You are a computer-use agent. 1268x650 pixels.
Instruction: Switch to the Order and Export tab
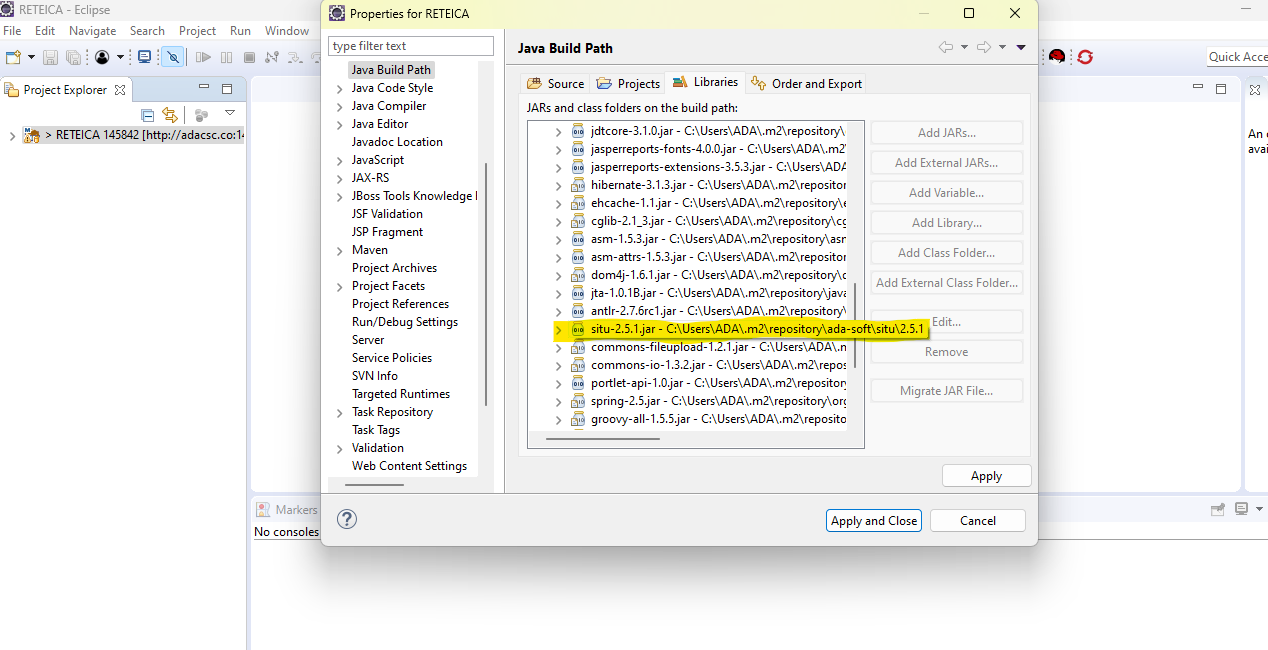coord(806,84)
